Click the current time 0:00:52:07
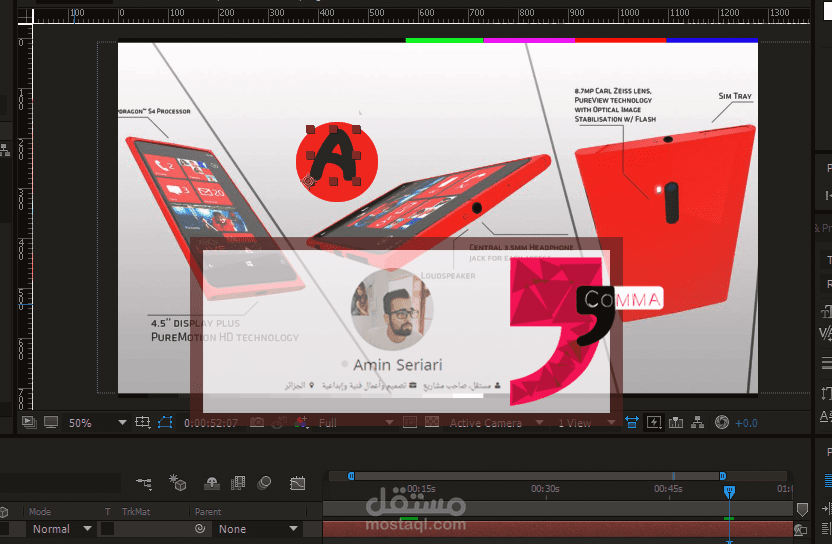Image resolution: width=832 pixels, height=544 pixels. 211,423
